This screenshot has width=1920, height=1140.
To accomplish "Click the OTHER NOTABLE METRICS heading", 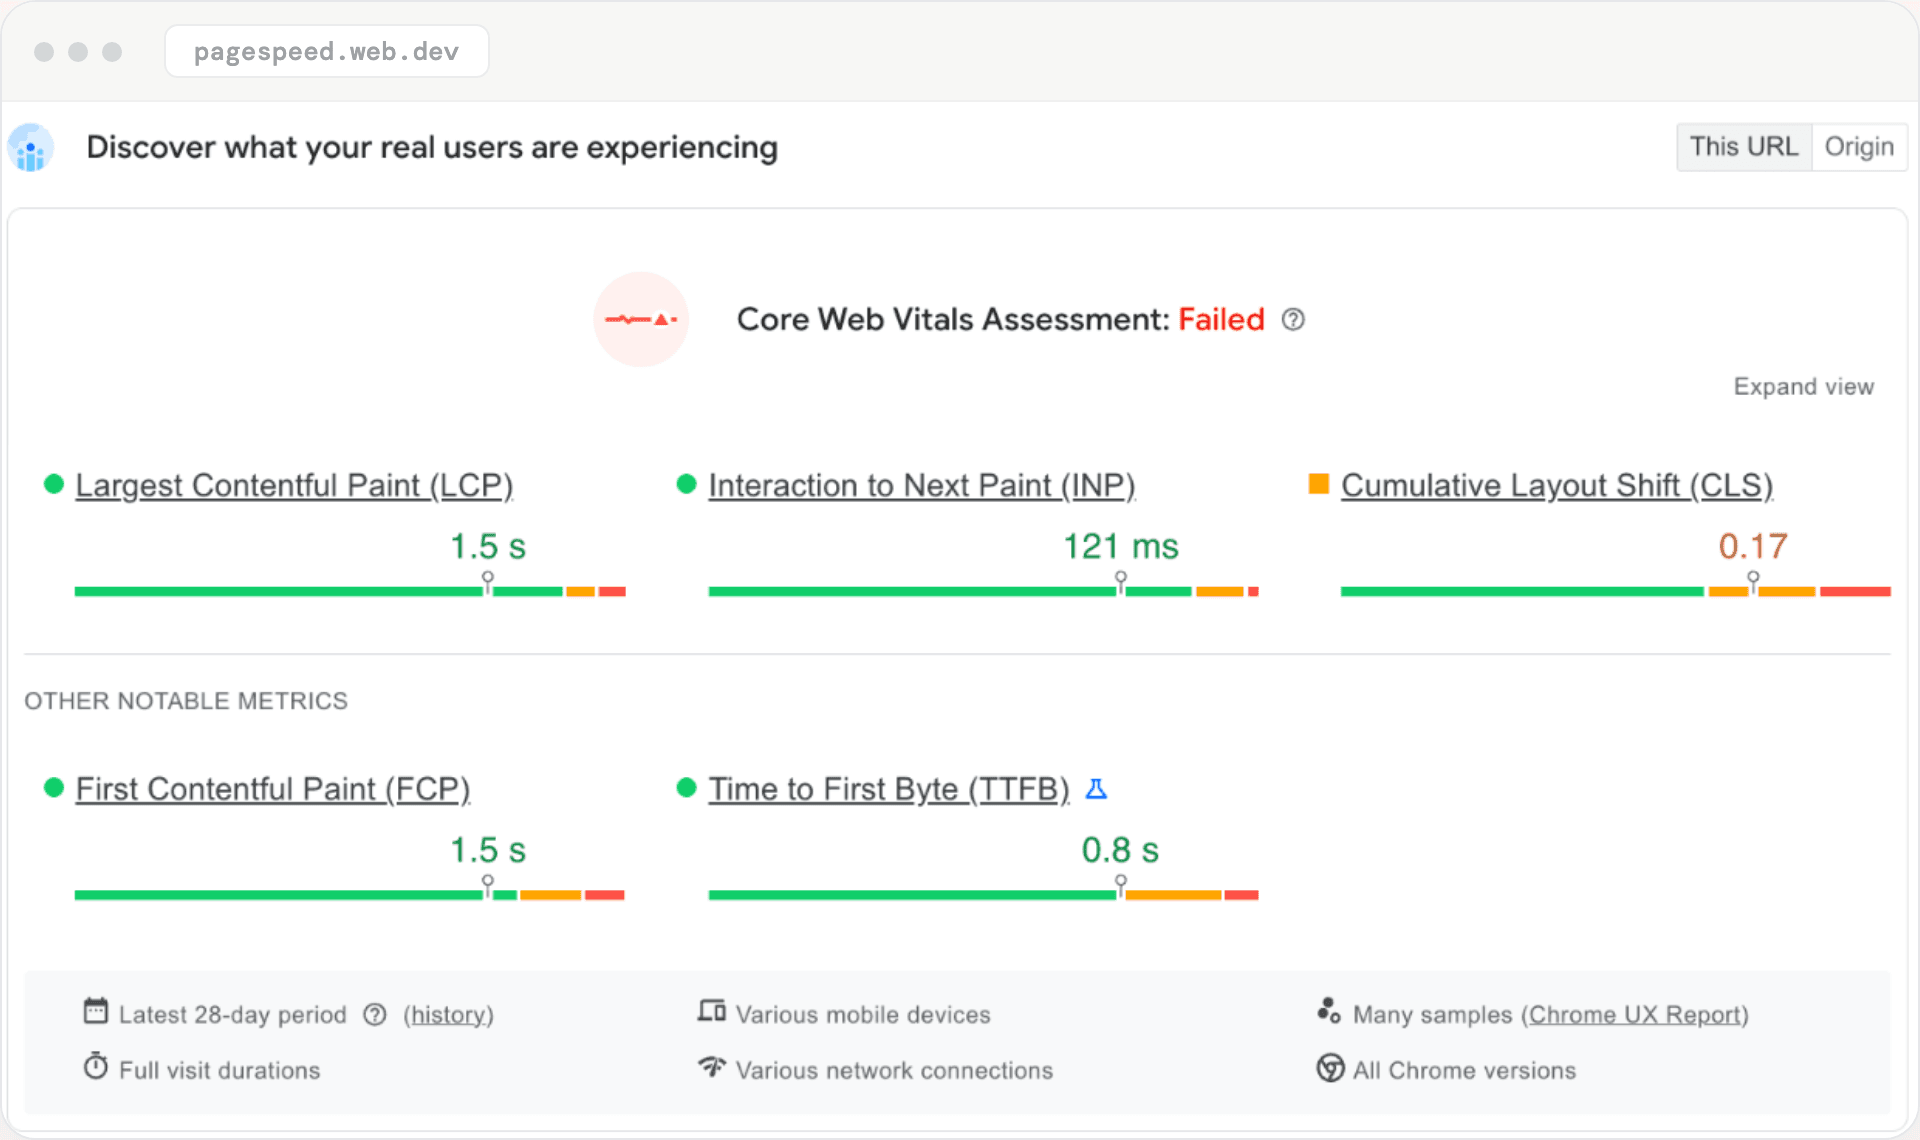I will click(x=186, y=701).
